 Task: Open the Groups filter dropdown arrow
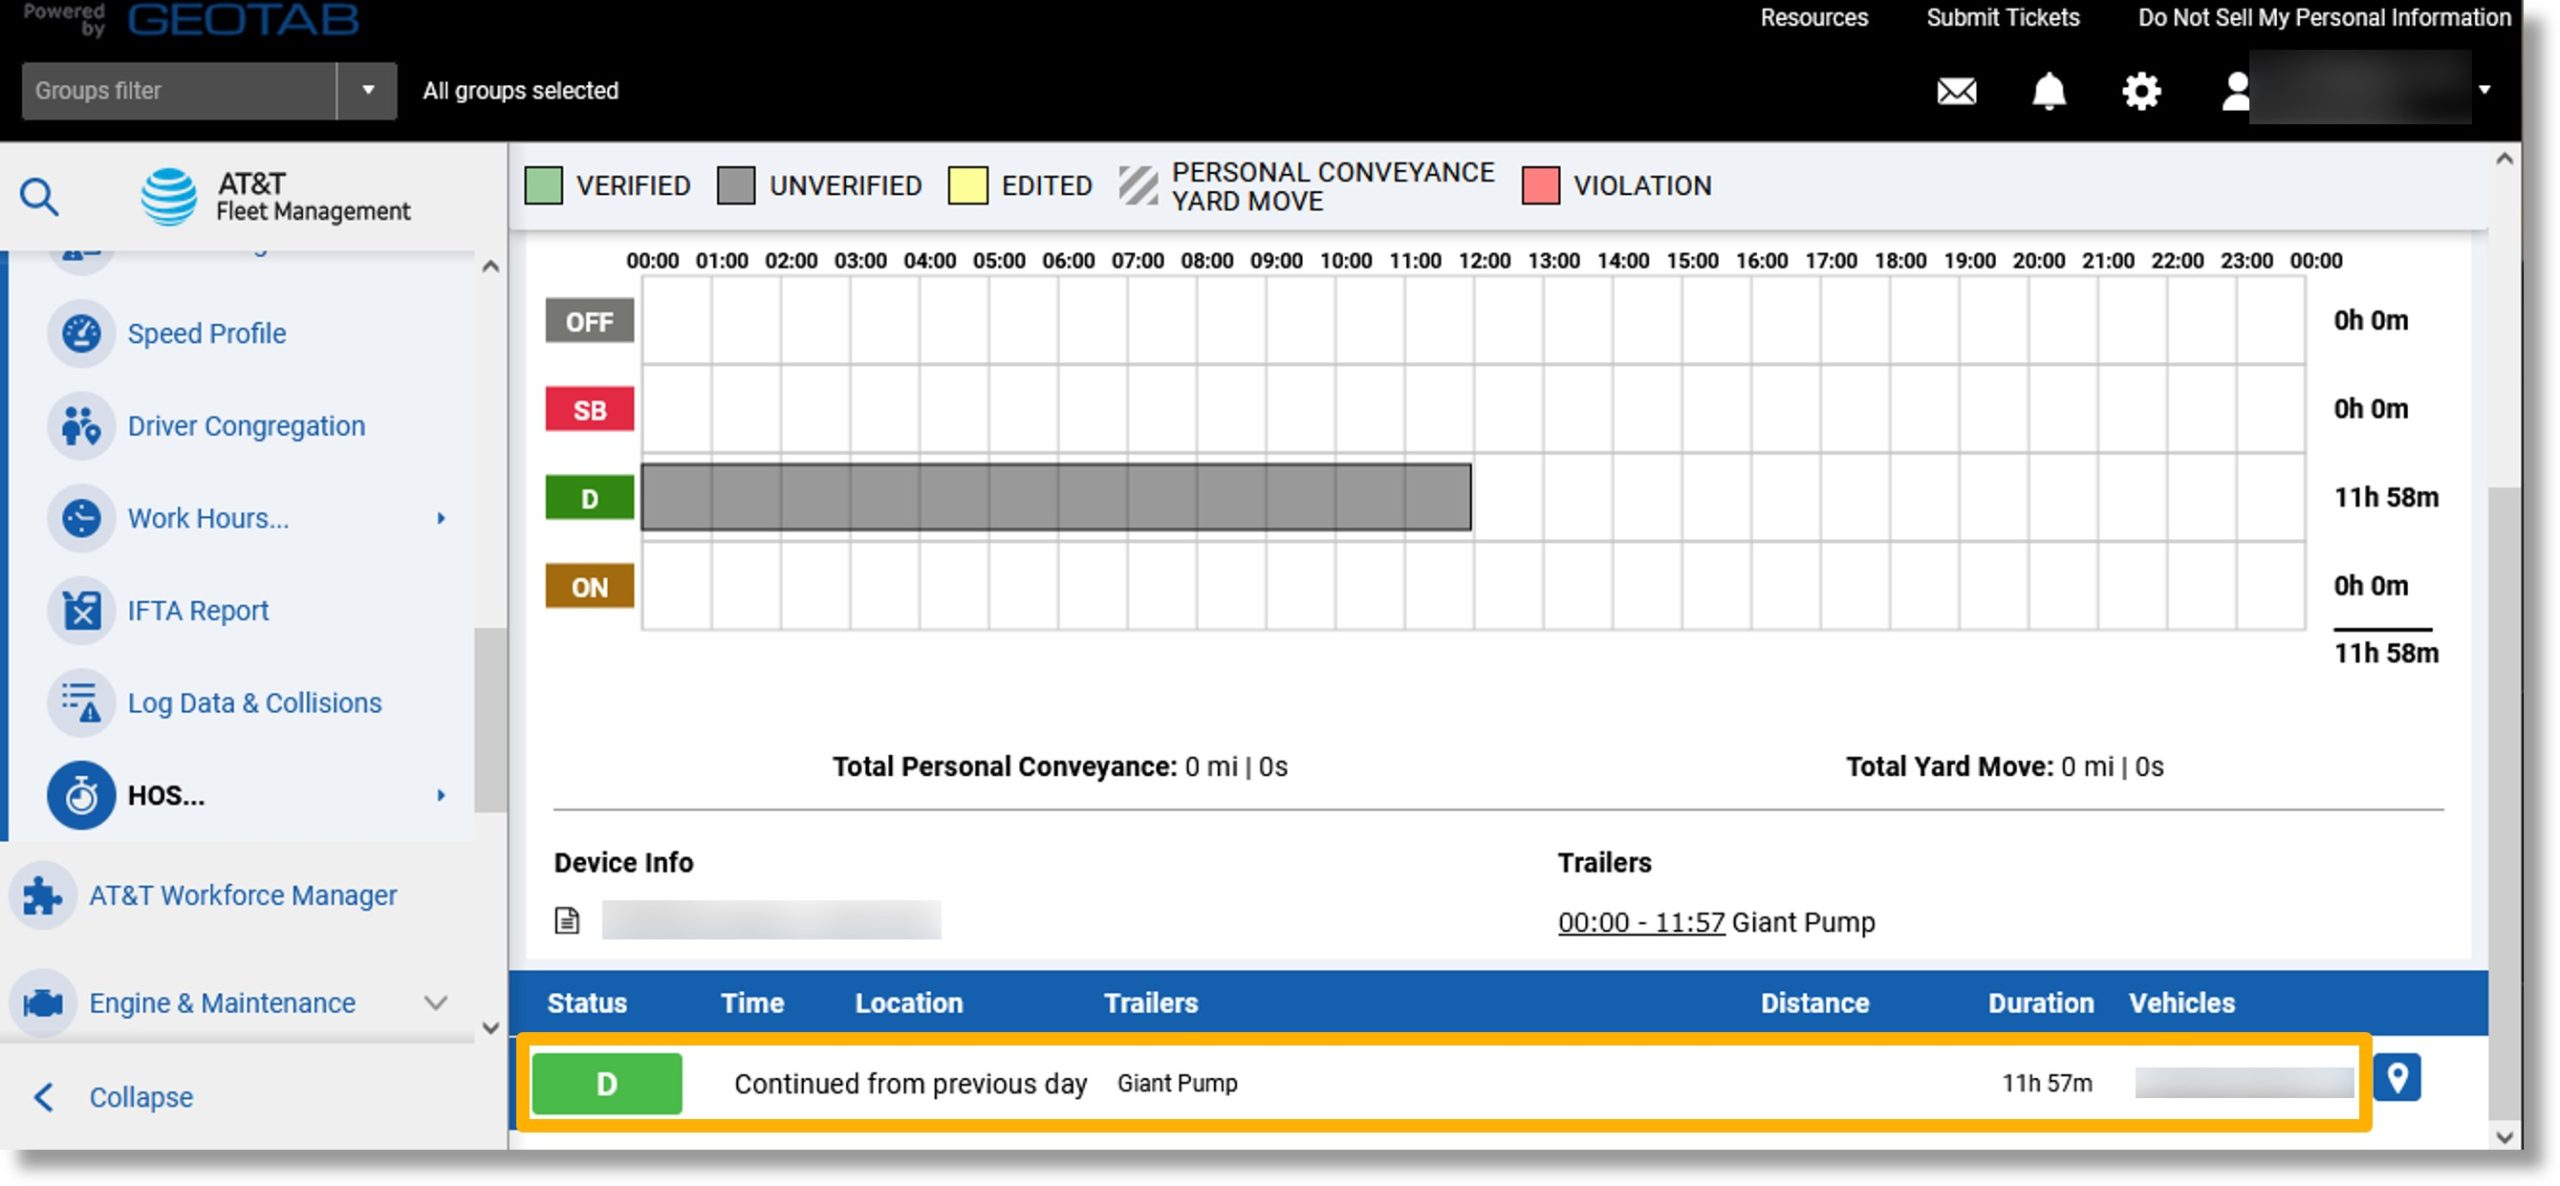point(367,91)
